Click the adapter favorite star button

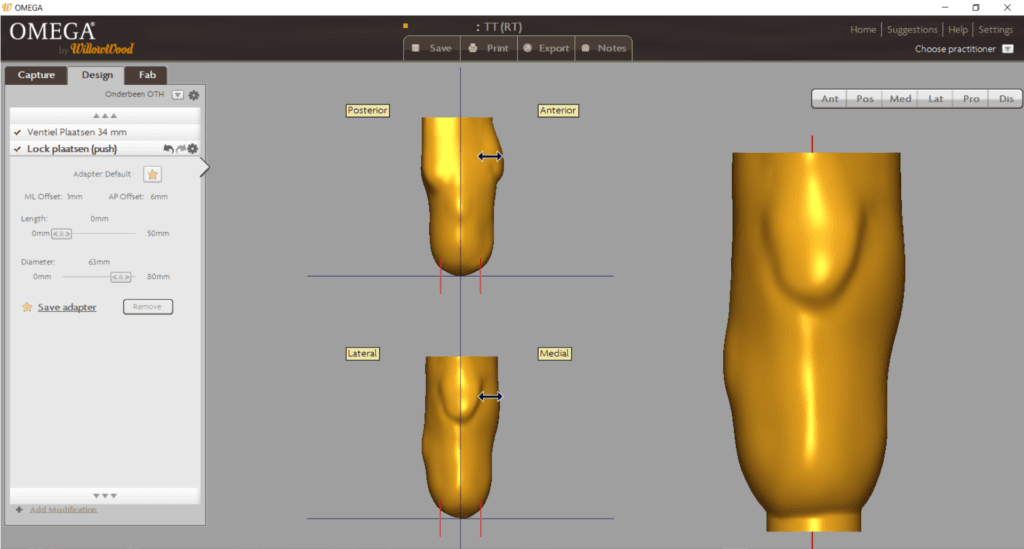152,174
